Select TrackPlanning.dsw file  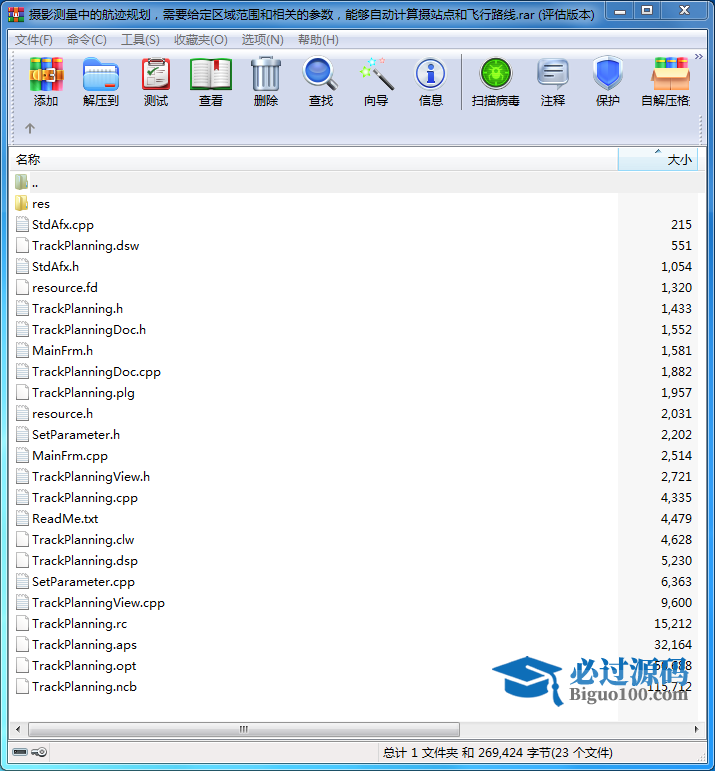click(x=86, y=246)
